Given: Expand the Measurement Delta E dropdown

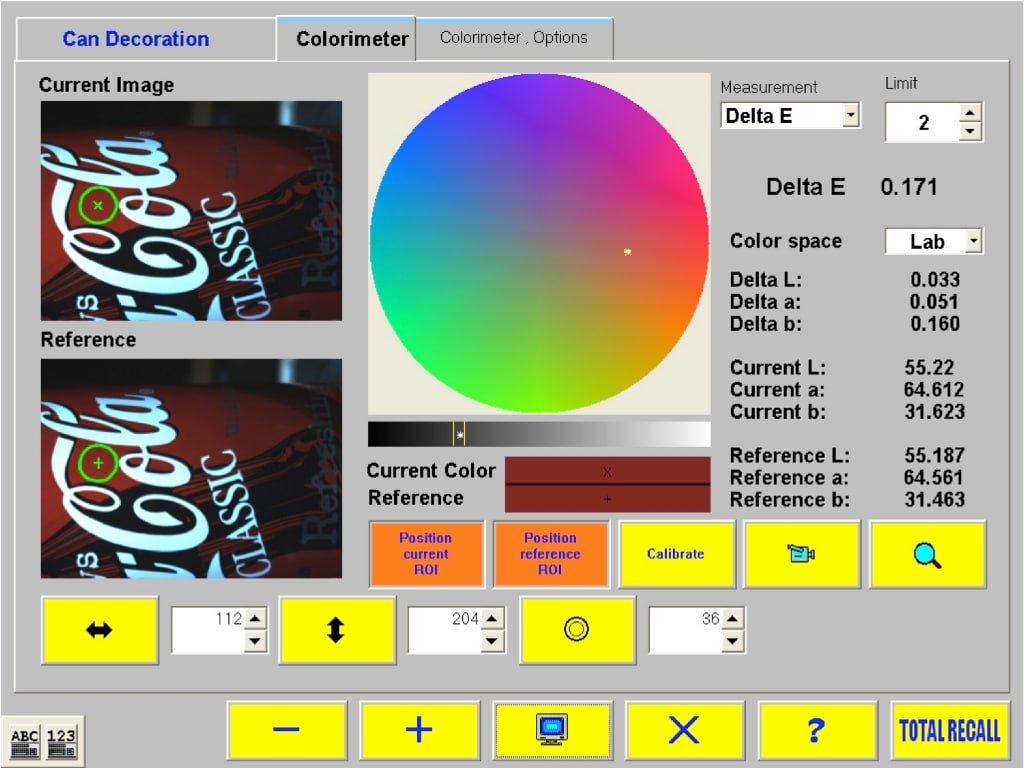Looking at the screenshot, I should (850, 116).
